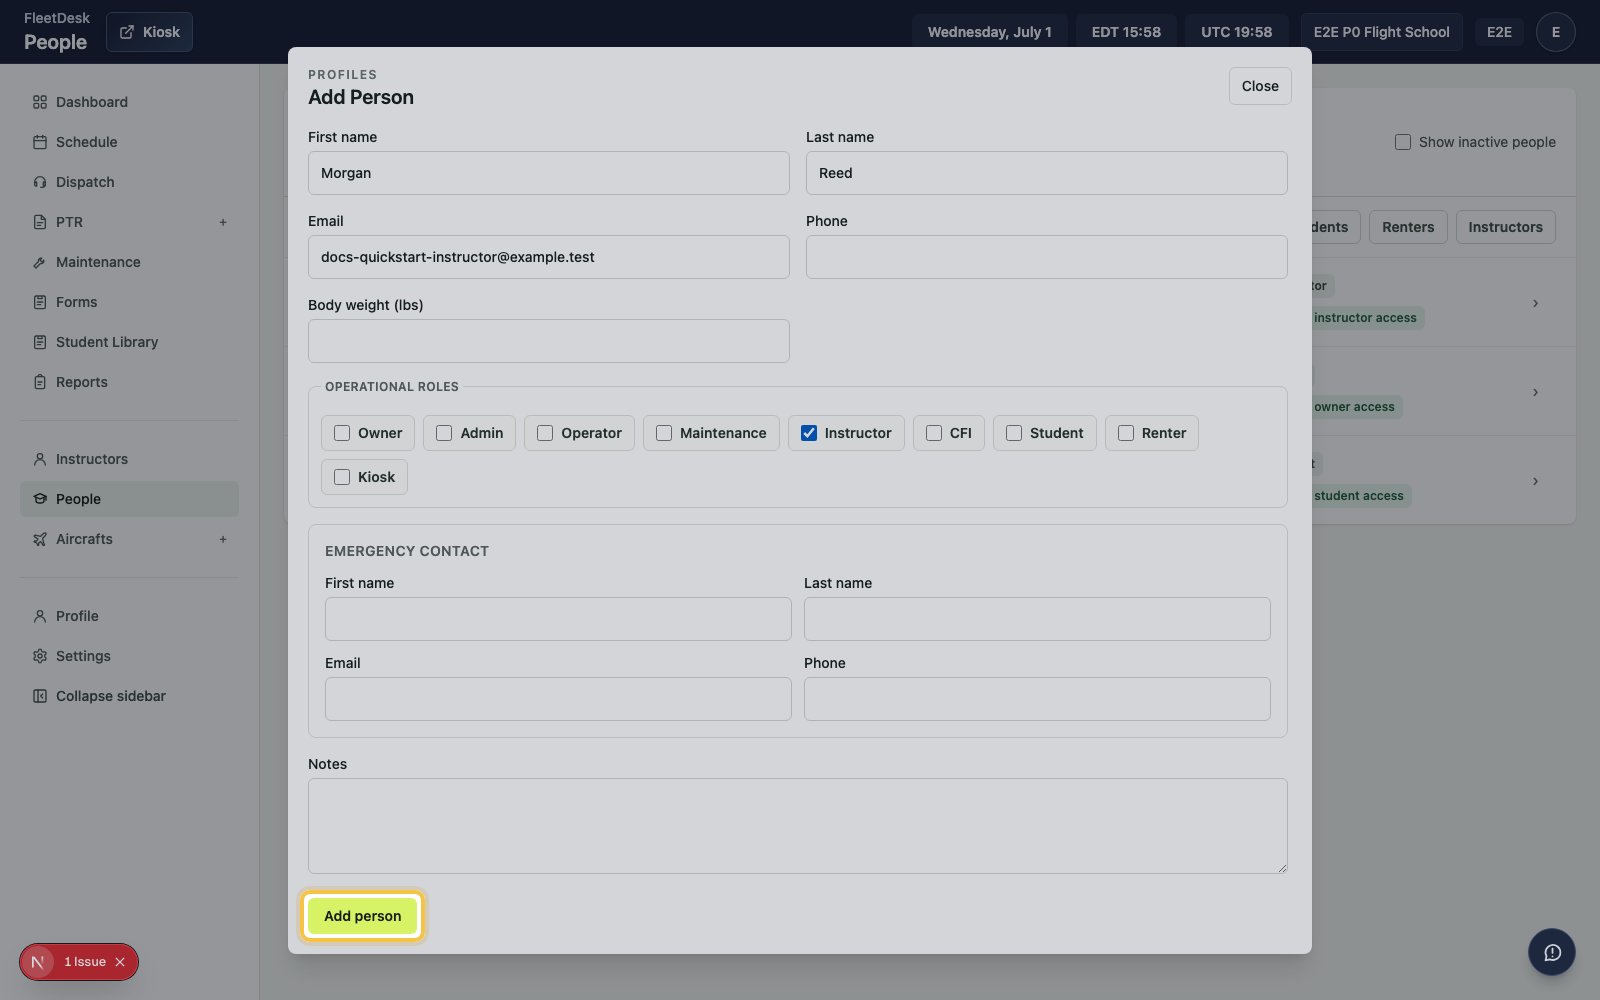Open the E user avatar menu
Image resolution: width=1600 pixels, height=1000 pixels.
click(x=1555, y=32)
